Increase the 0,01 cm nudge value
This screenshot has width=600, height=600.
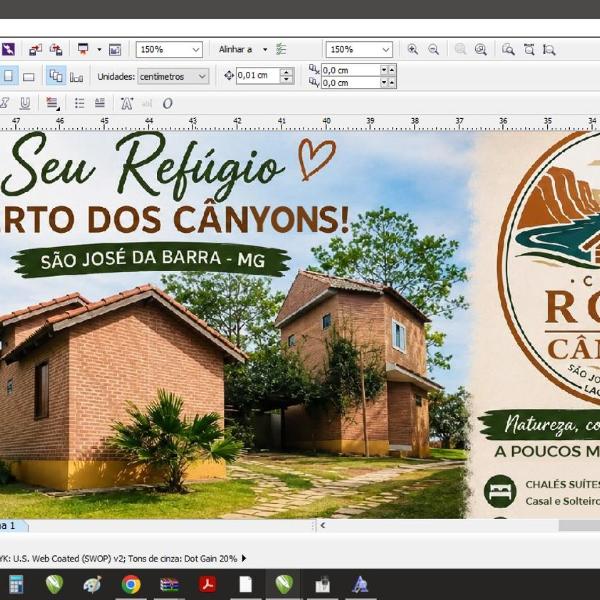[286, 72]
